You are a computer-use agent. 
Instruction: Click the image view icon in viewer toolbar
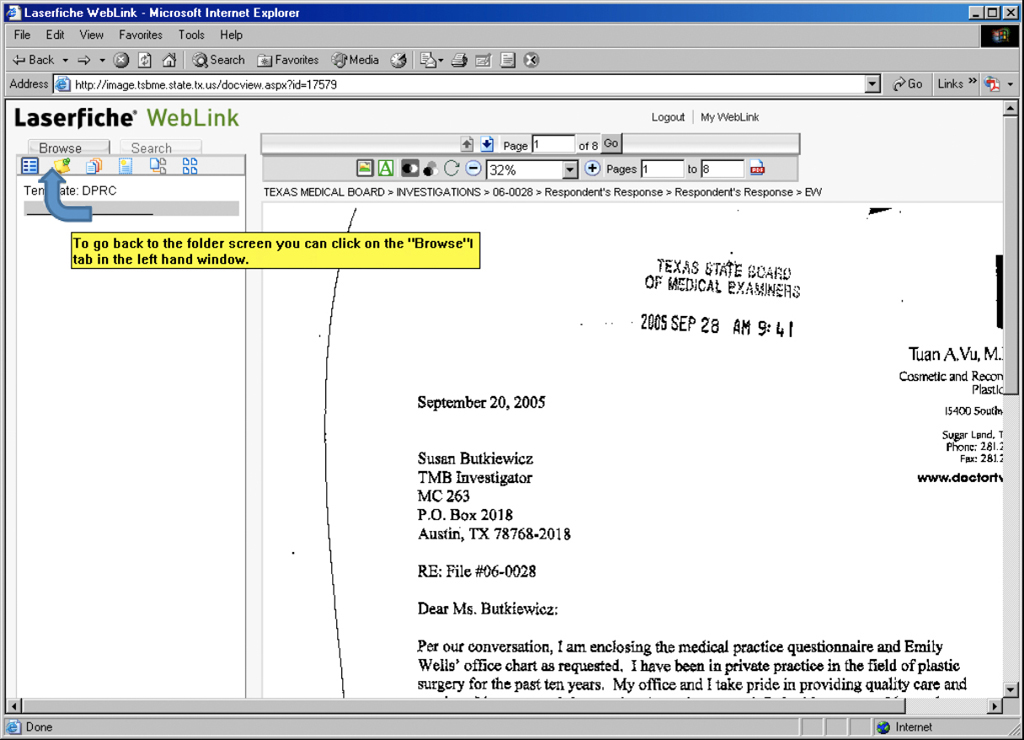pyautogui.click(x=365, y=169)
